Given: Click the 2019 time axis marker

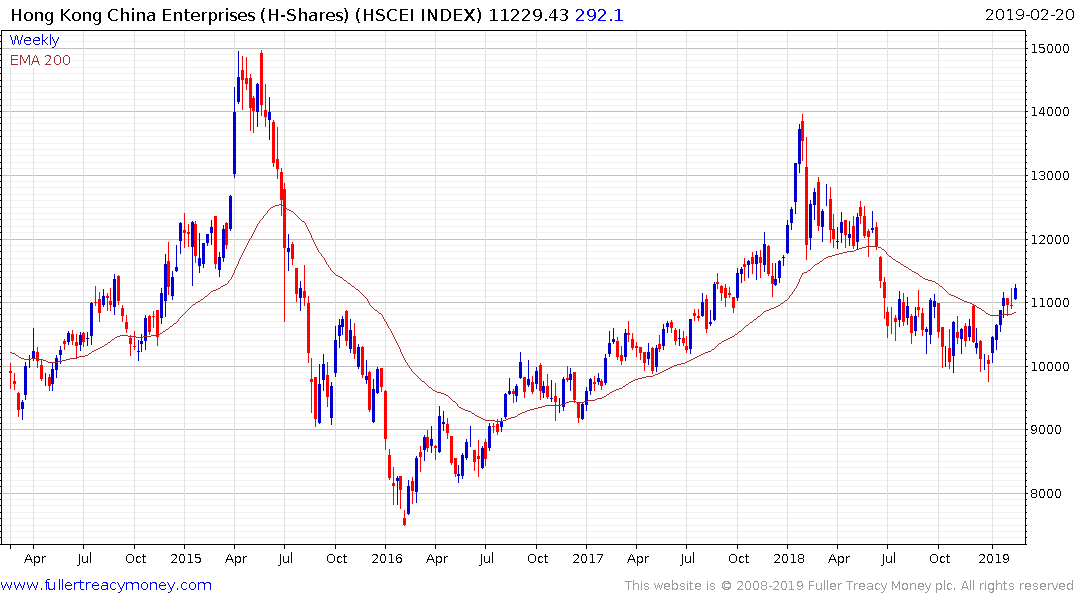Looking at the screenshot, I should pos(992,558).
